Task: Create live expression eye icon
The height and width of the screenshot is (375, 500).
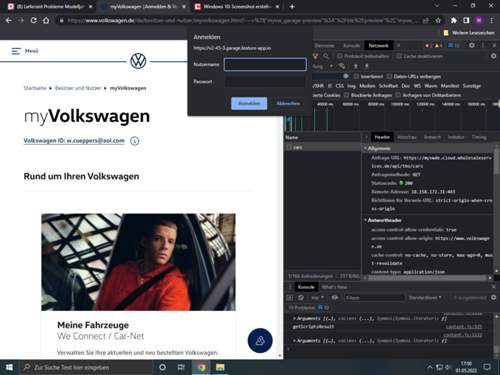Action: 335,297
